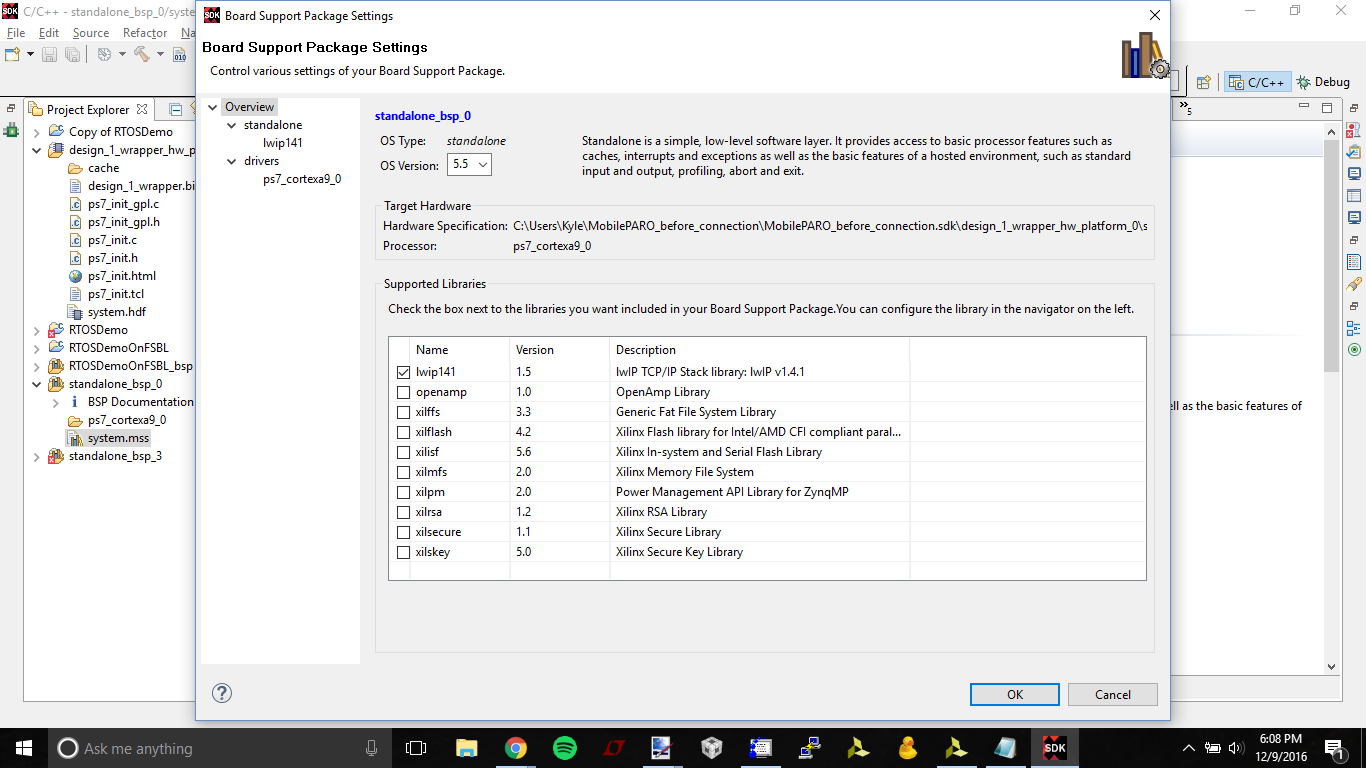
Task: Collapse the standalone node in dialog tree
Action: click(232, 125)
